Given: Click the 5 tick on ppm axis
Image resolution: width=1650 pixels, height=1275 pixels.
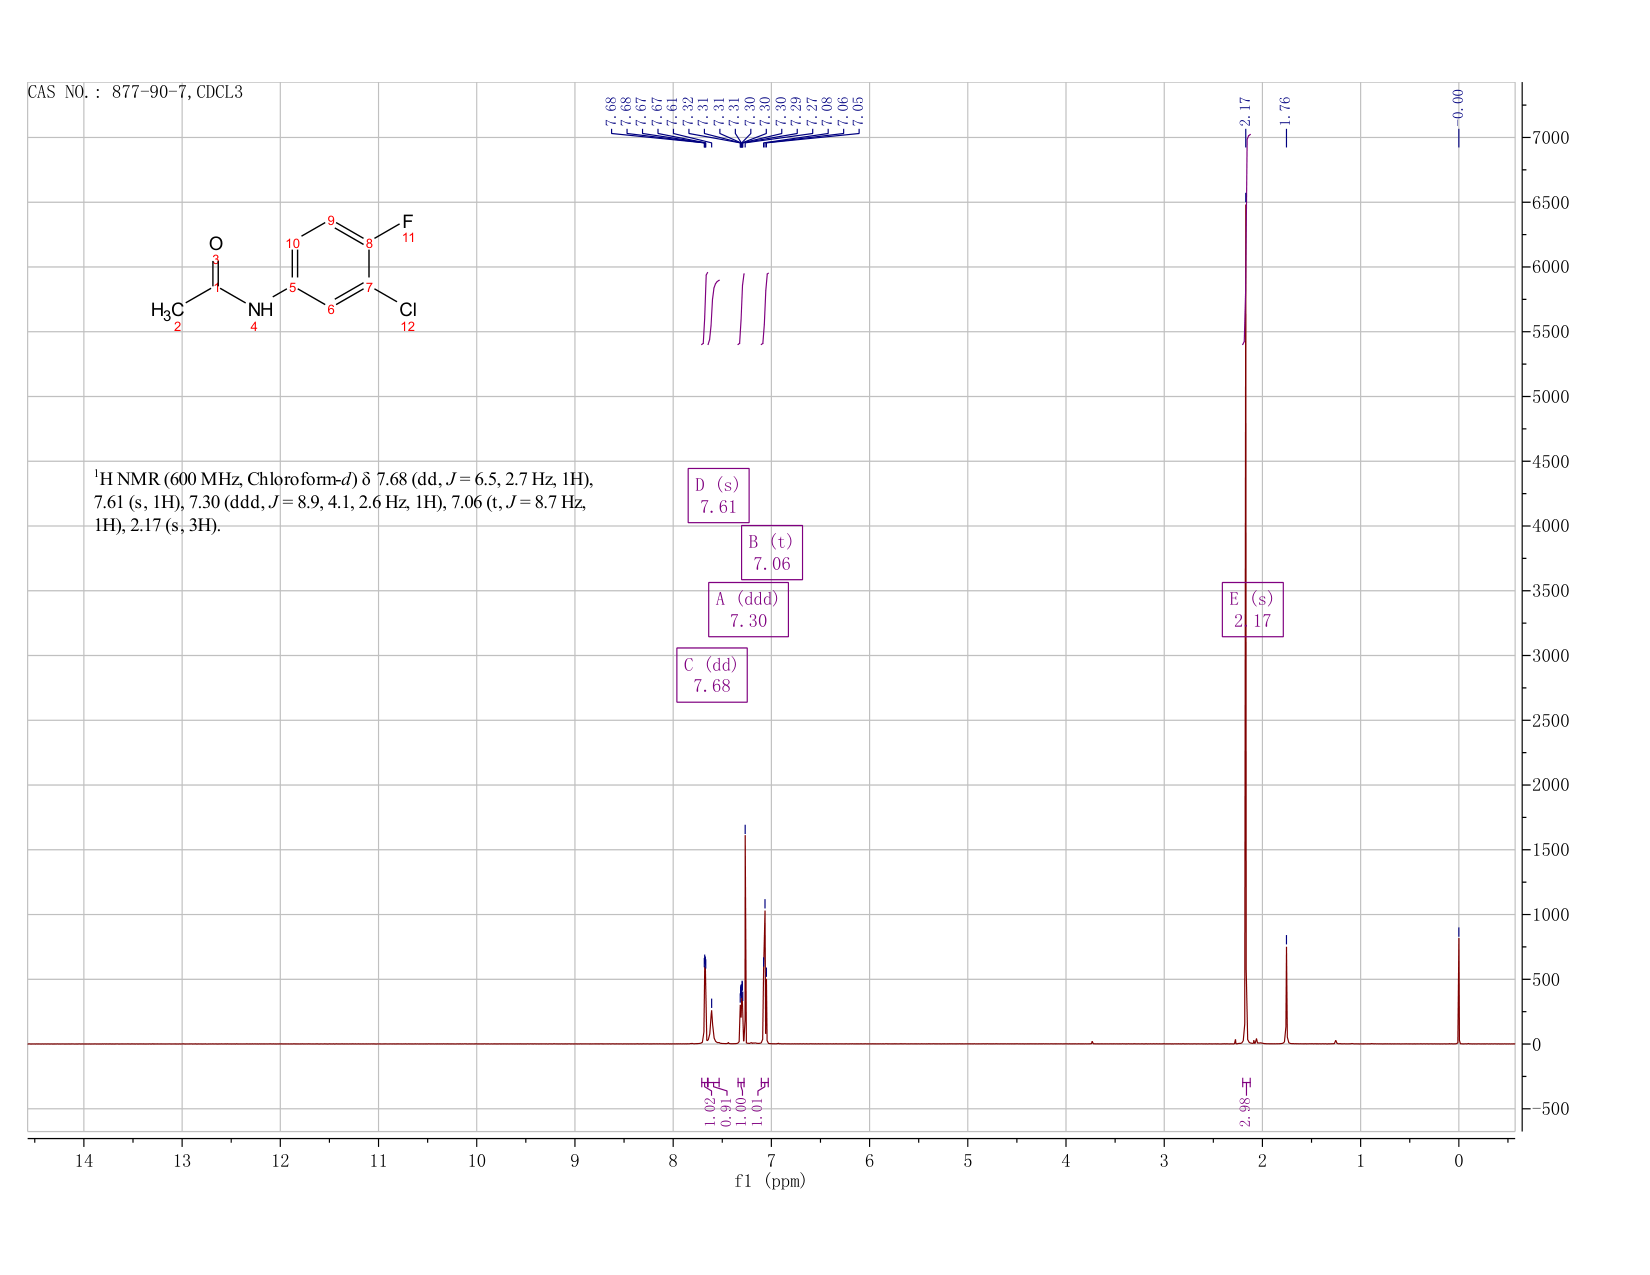Looking at the screenshot, I should 967,1161.
